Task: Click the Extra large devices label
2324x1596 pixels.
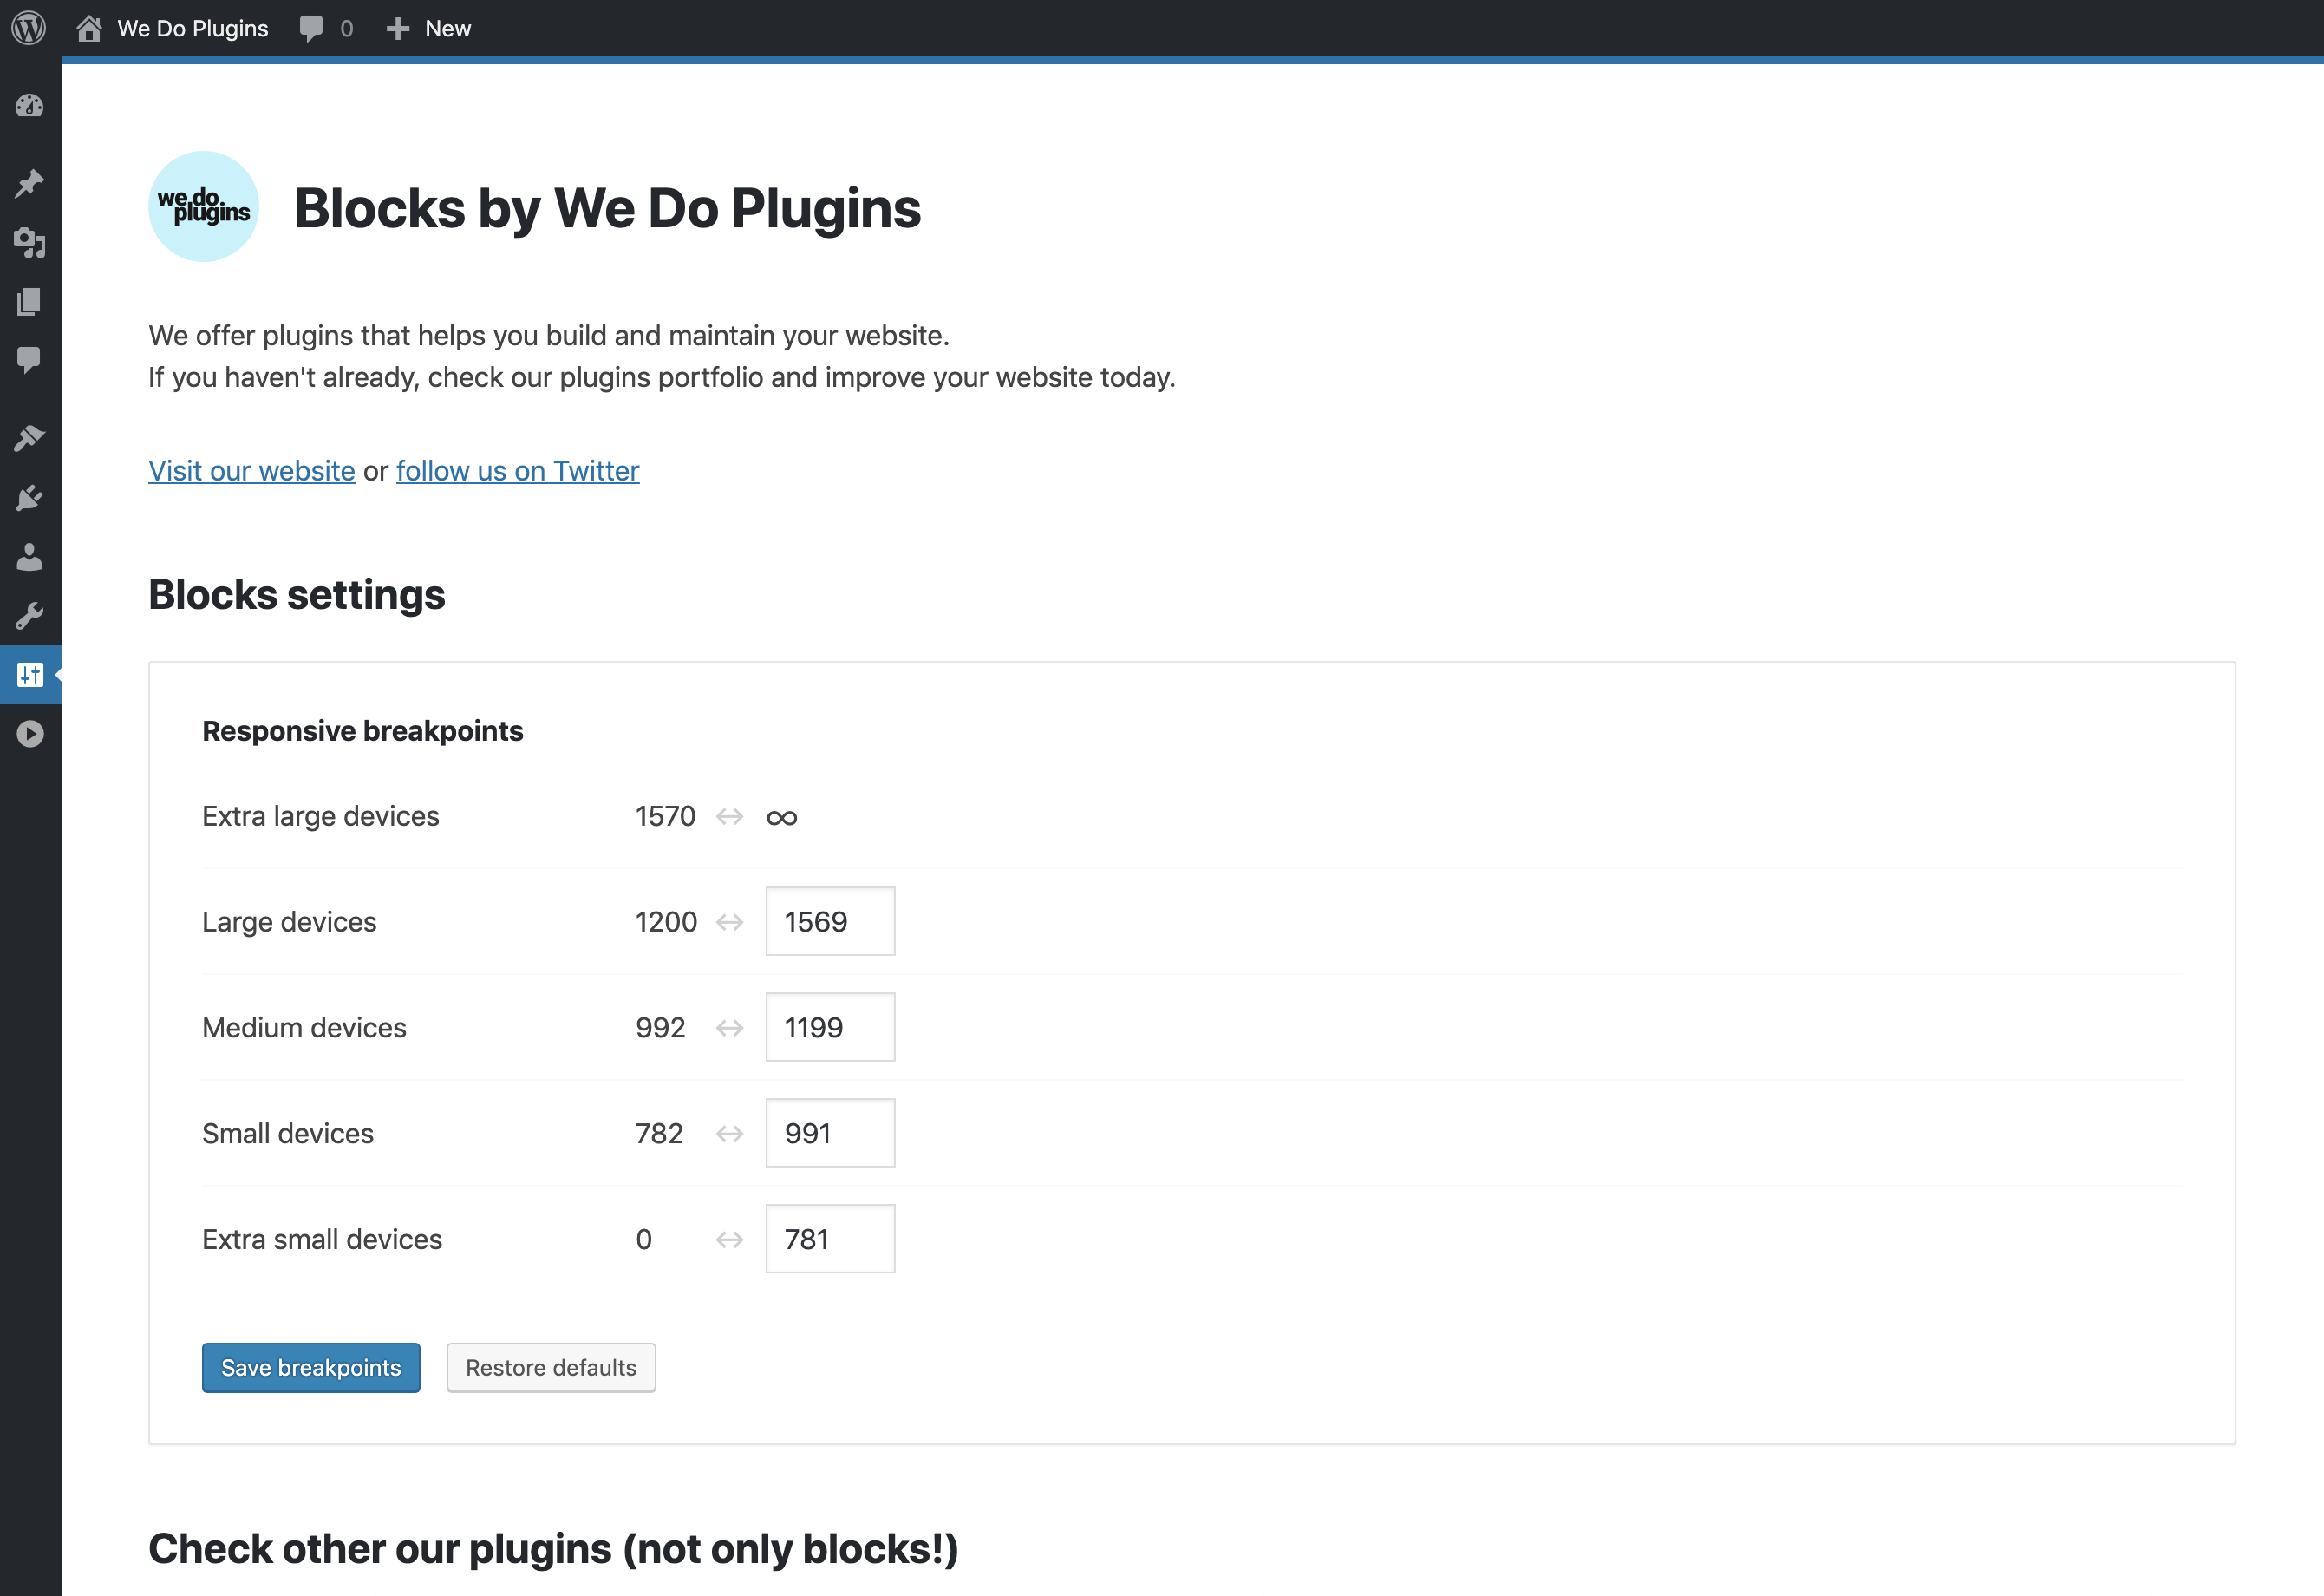Action: (321, 816)
